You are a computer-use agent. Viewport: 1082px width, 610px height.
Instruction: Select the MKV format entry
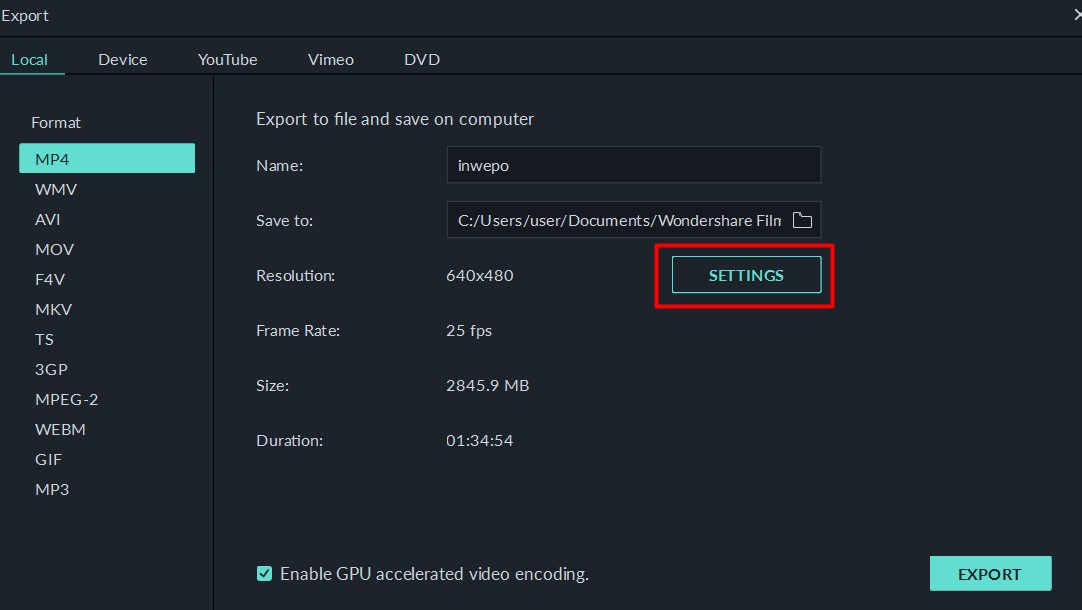tap(53, 309)
